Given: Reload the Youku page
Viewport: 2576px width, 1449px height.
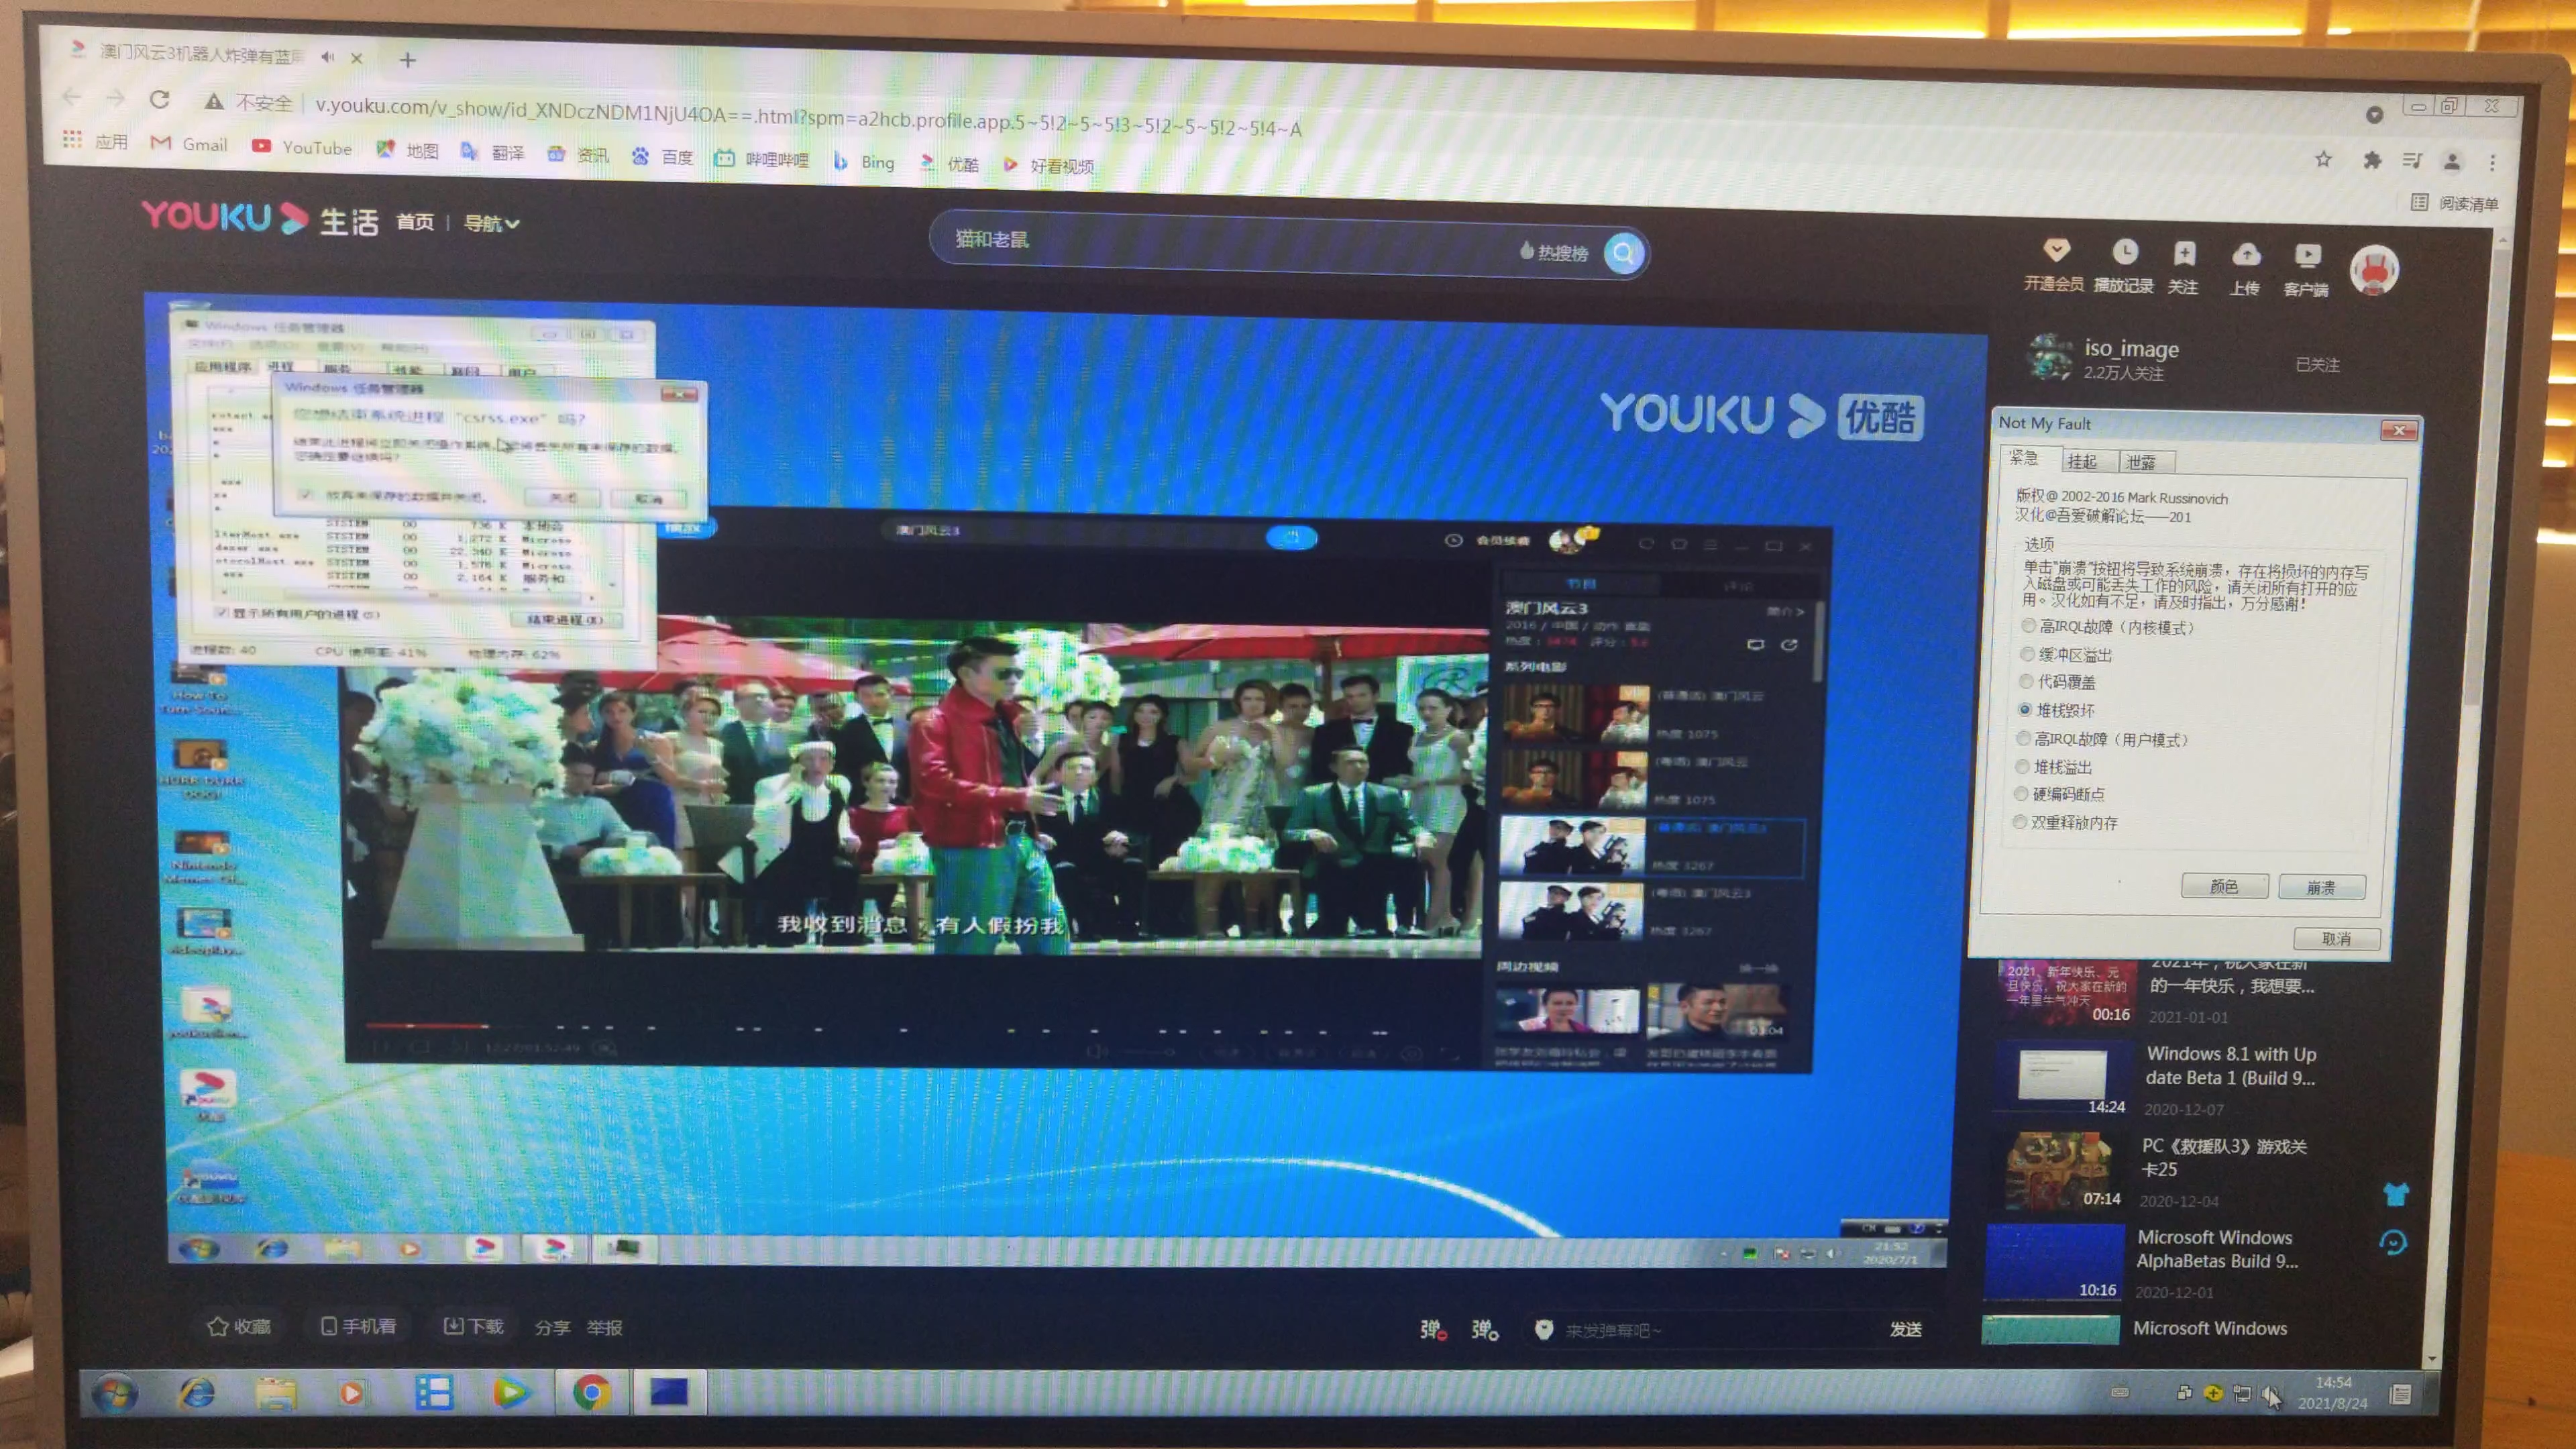Looking at the screenshot, I should pyautogui.click(x=159, y=99).
